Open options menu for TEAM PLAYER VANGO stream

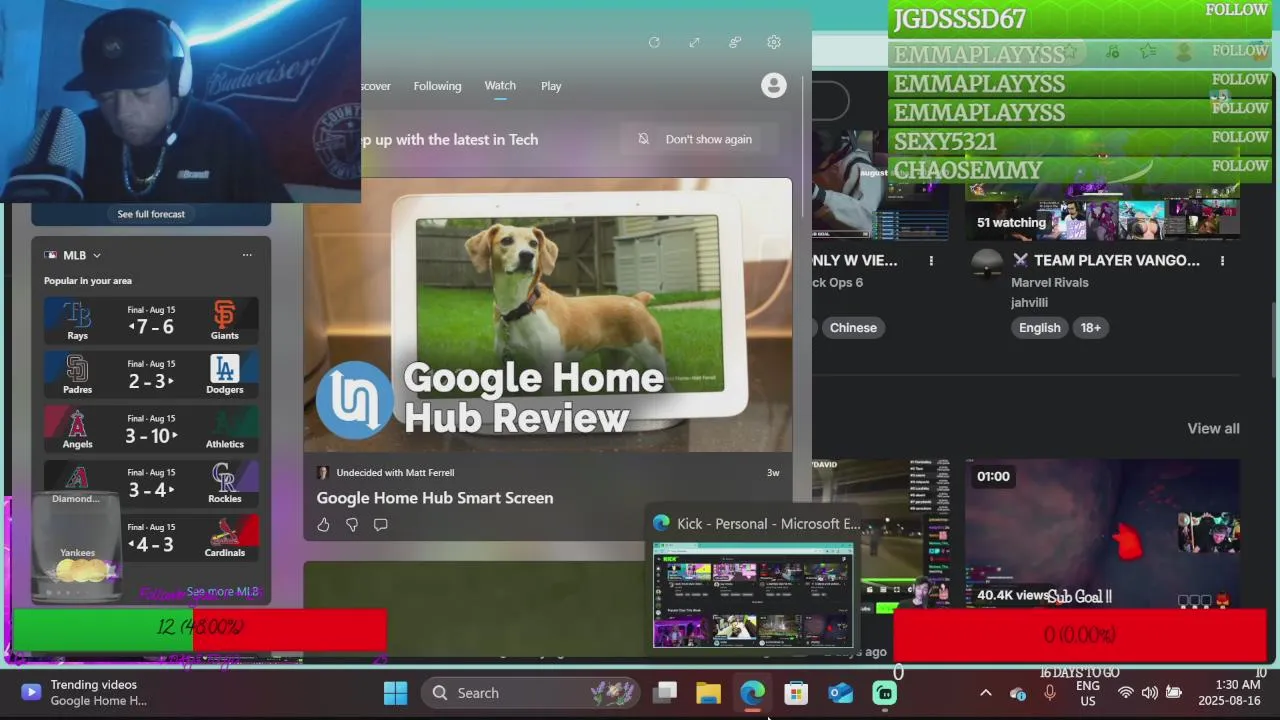pos(1222,260)
